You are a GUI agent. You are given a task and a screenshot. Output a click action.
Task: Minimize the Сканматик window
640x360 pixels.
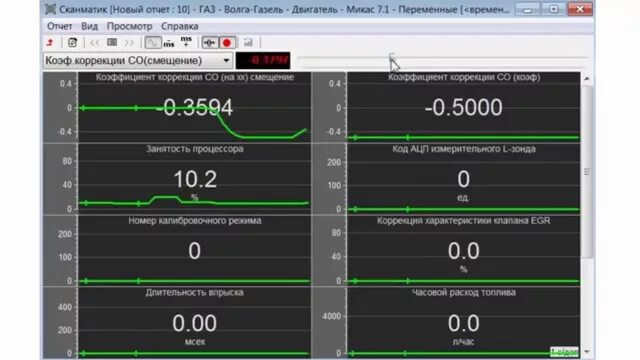527,9
